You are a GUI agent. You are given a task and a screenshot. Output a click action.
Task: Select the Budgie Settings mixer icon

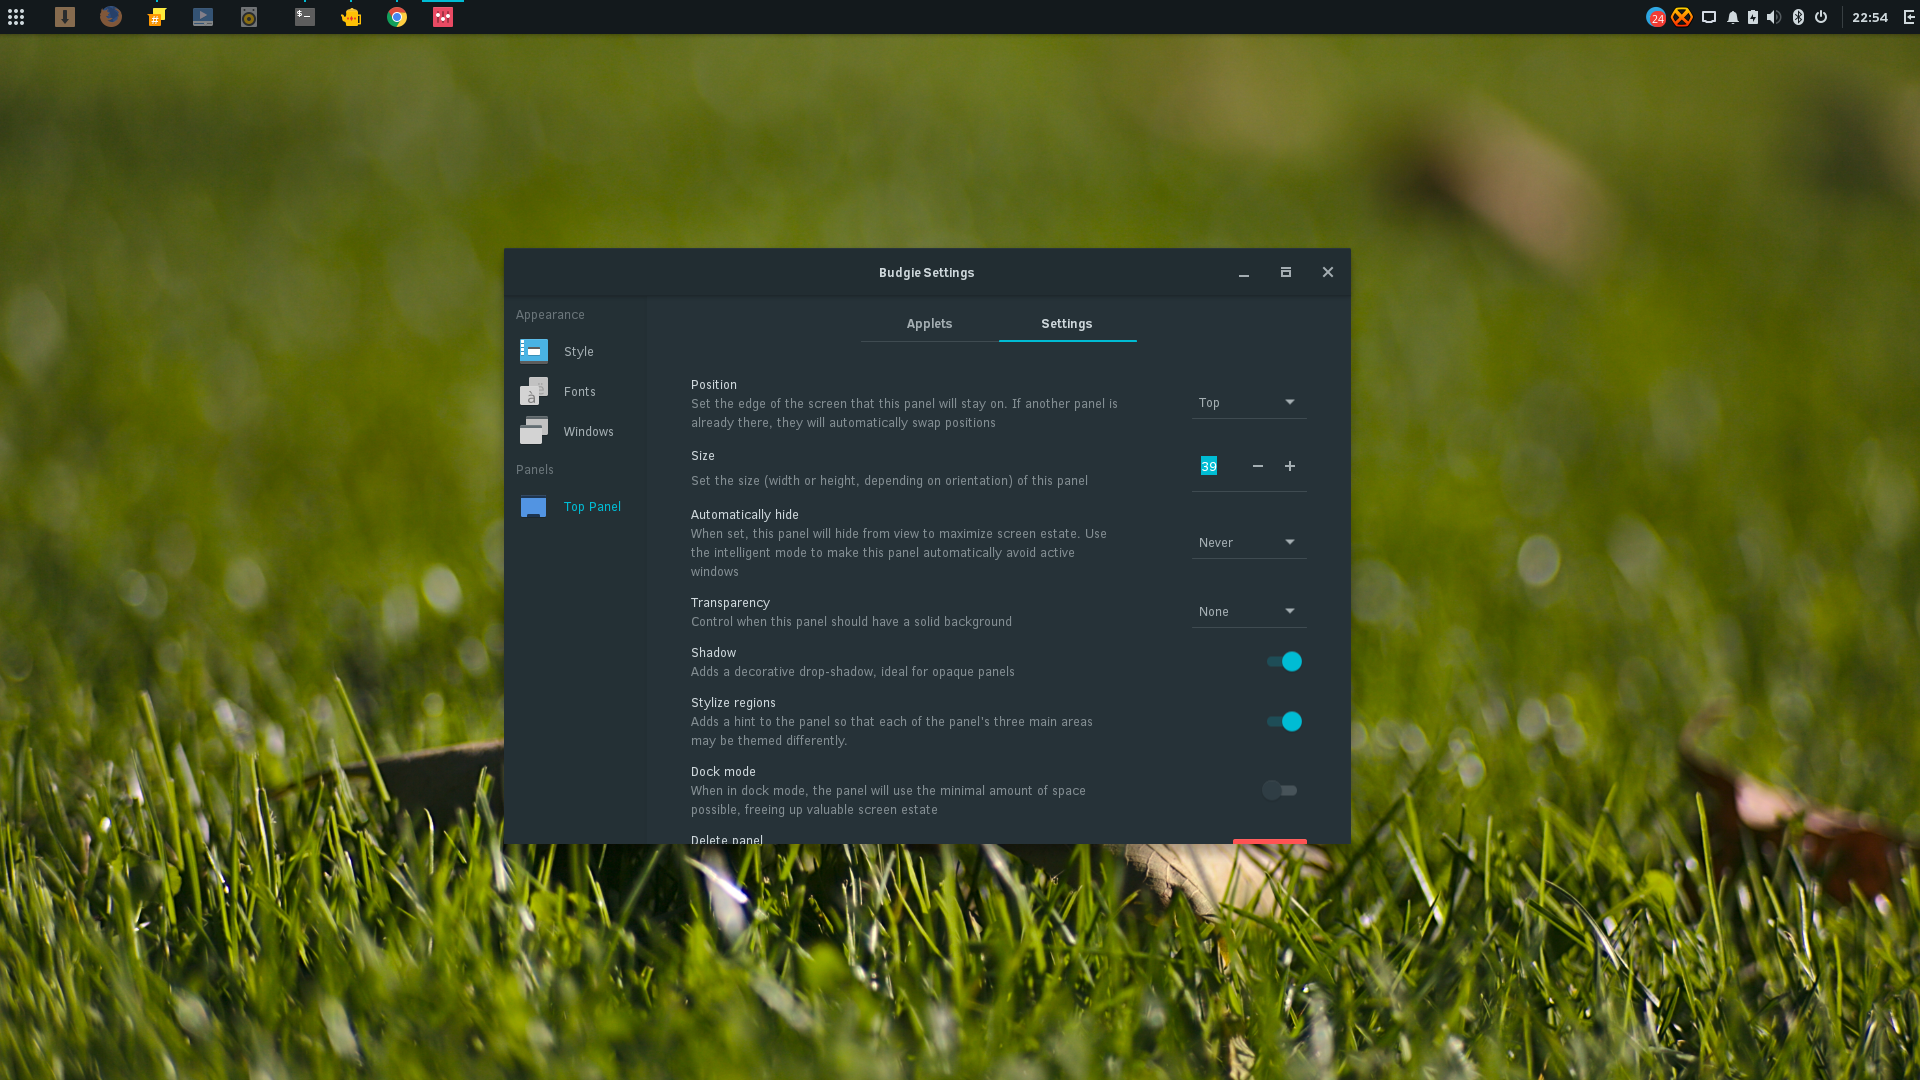click(x=443, y=17)
